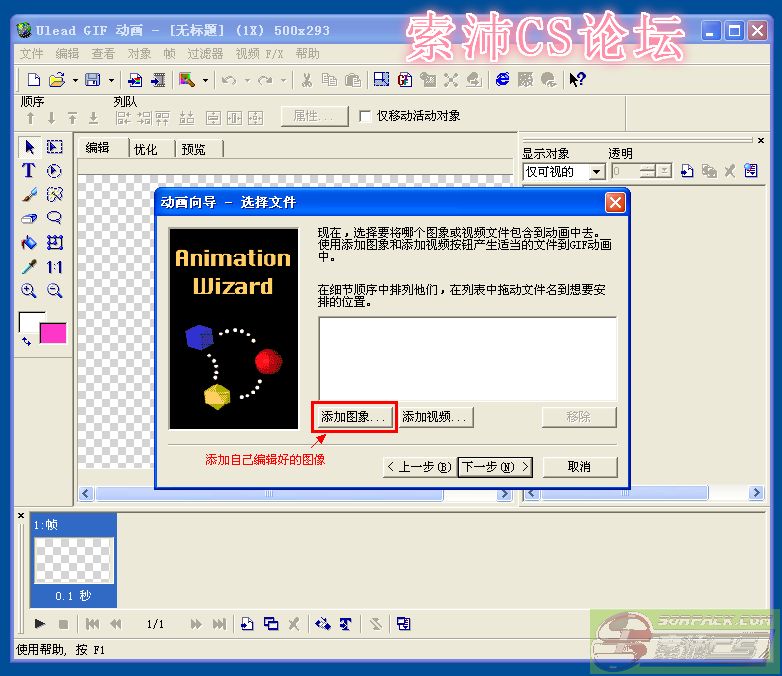
Task: Click the Cut scissors icon
Action: (x=307, y=80)
